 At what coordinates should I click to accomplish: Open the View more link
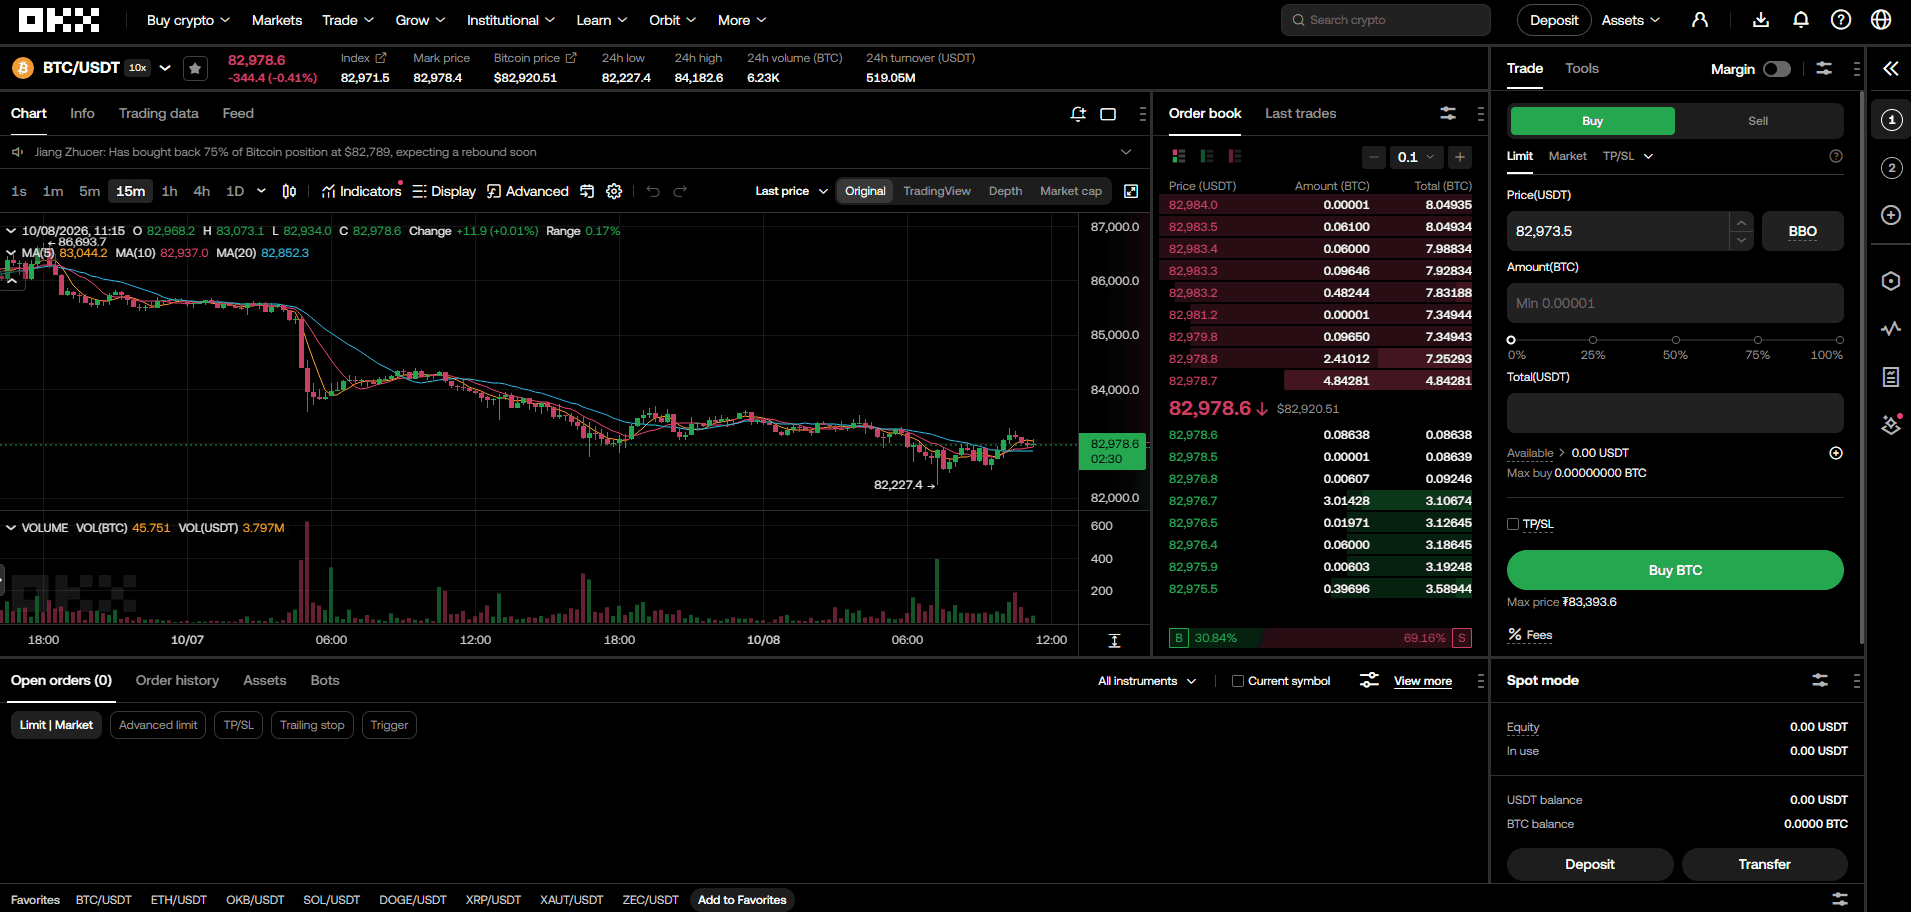[1422, 681]
